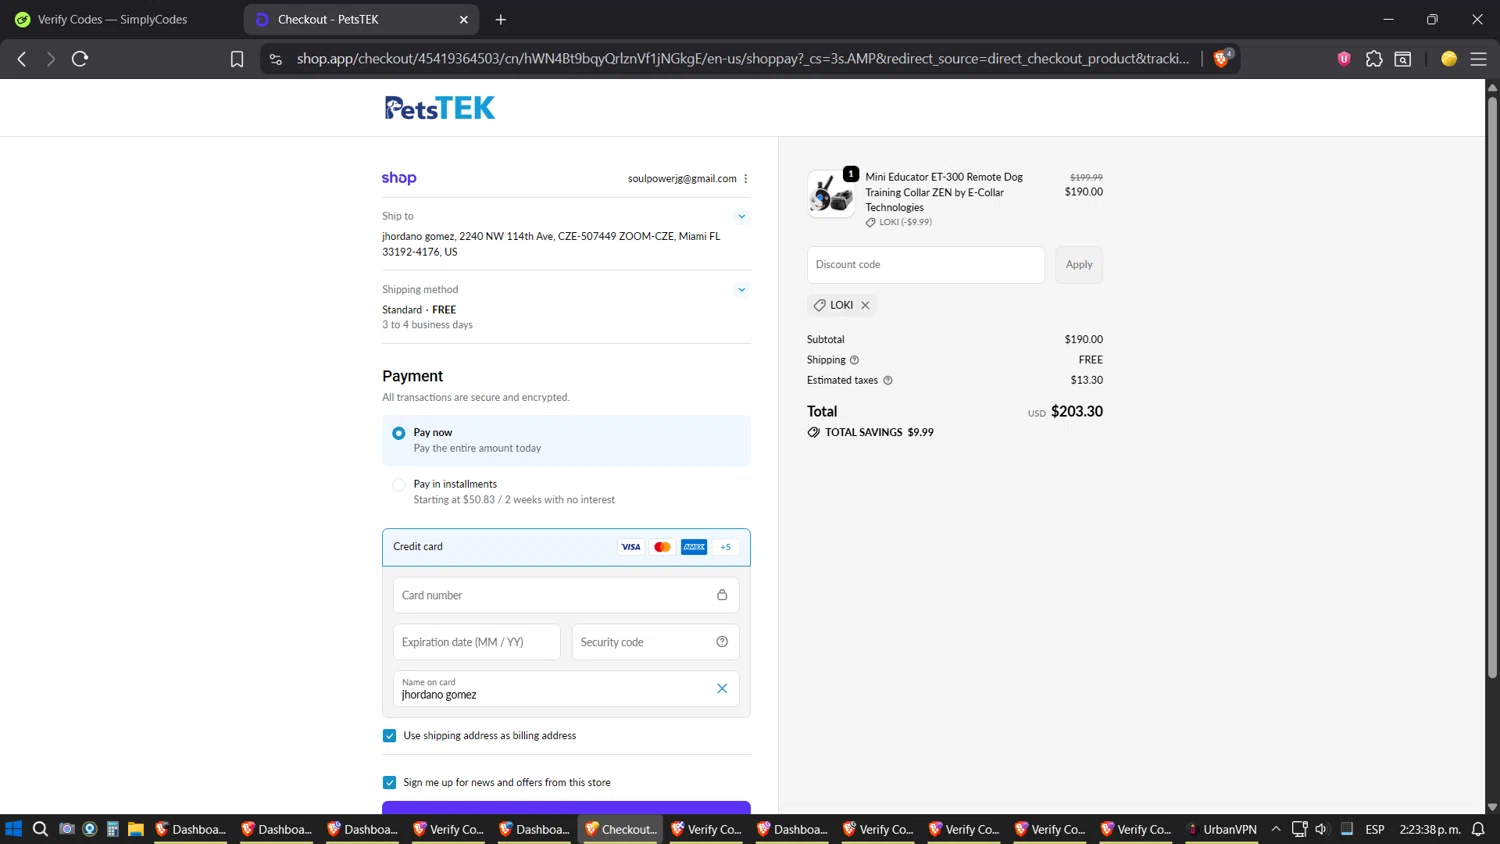Screen dimensions: 1500x844
Task: Toggle use shipping address as billing
Action: click(x=390, y=736)
